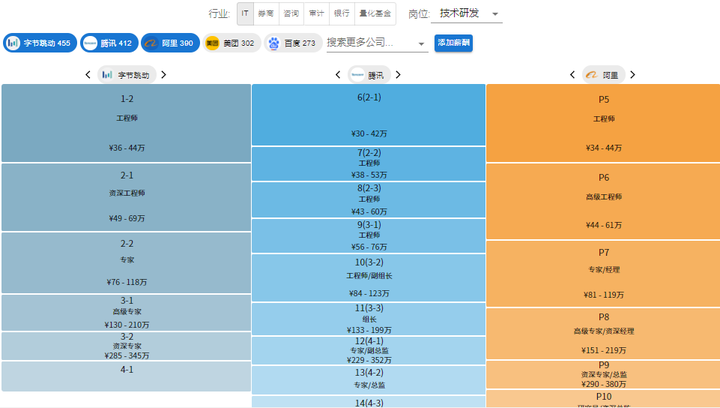Open 字节跳动 level 4-1 block

tap(126, 376)
